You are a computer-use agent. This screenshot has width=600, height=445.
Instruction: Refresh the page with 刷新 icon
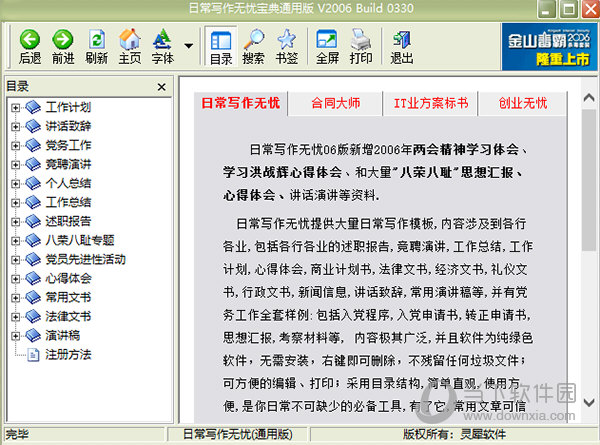point(96,39)
